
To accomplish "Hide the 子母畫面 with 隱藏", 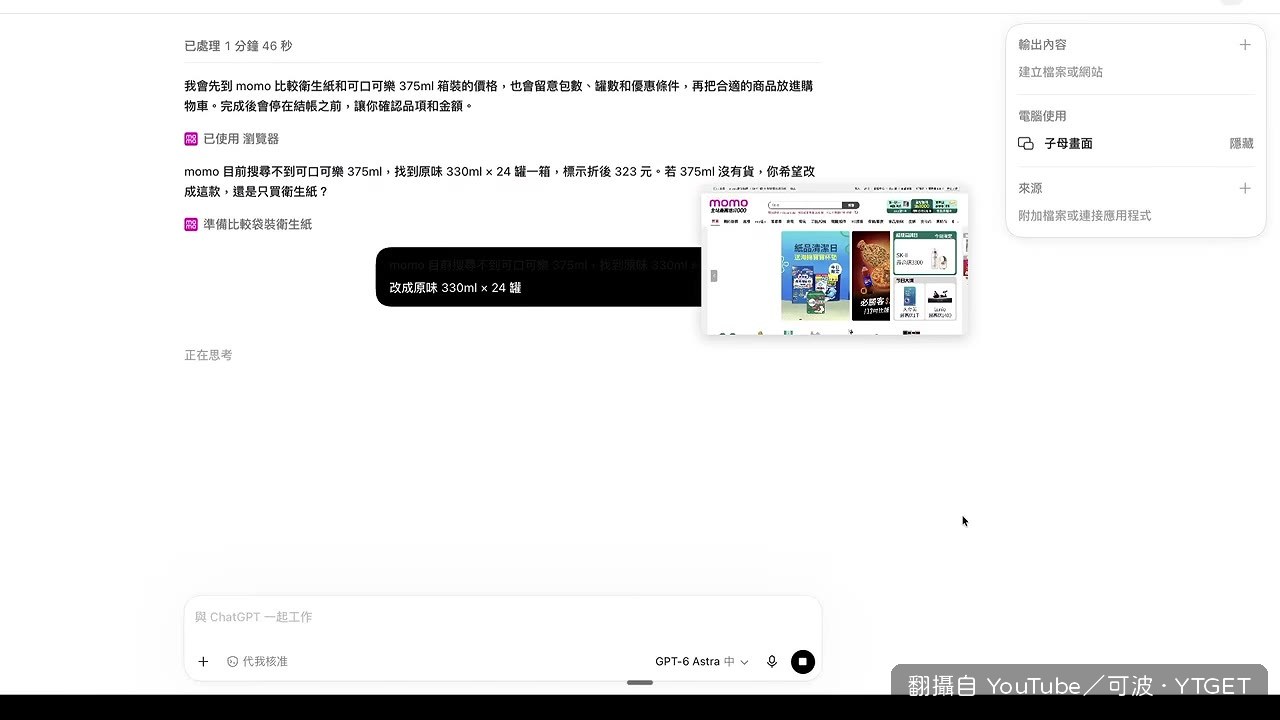I will point(1241,144).
